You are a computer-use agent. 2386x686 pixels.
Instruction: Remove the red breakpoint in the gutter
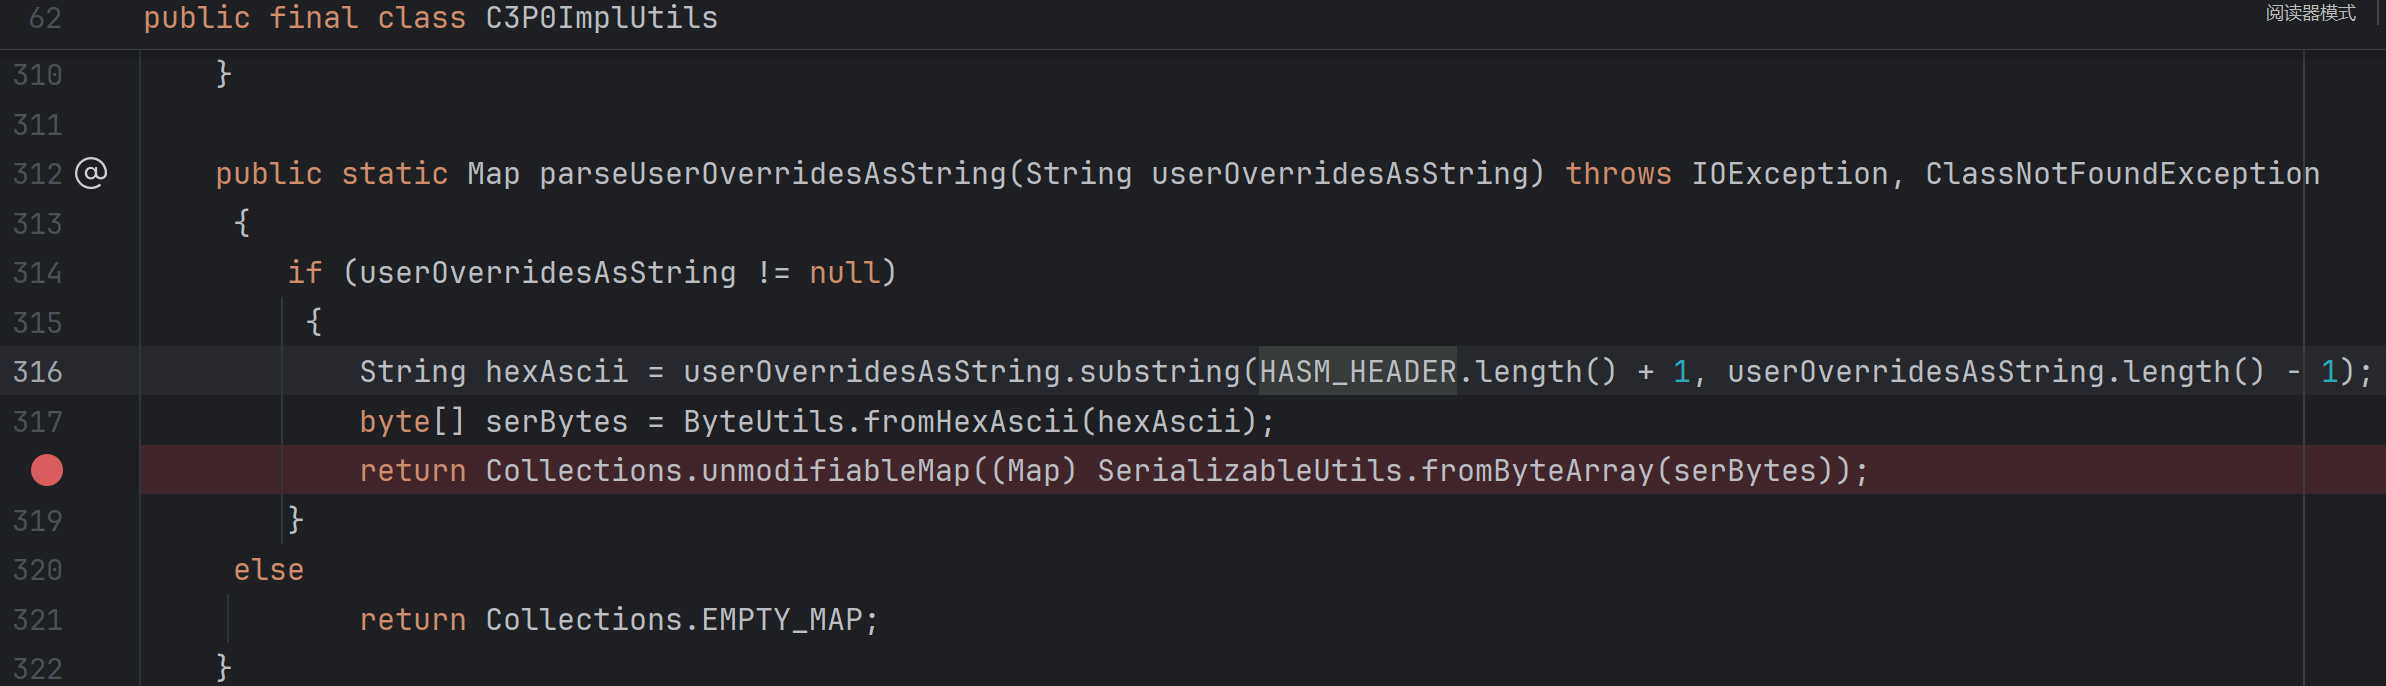point(47,470)
